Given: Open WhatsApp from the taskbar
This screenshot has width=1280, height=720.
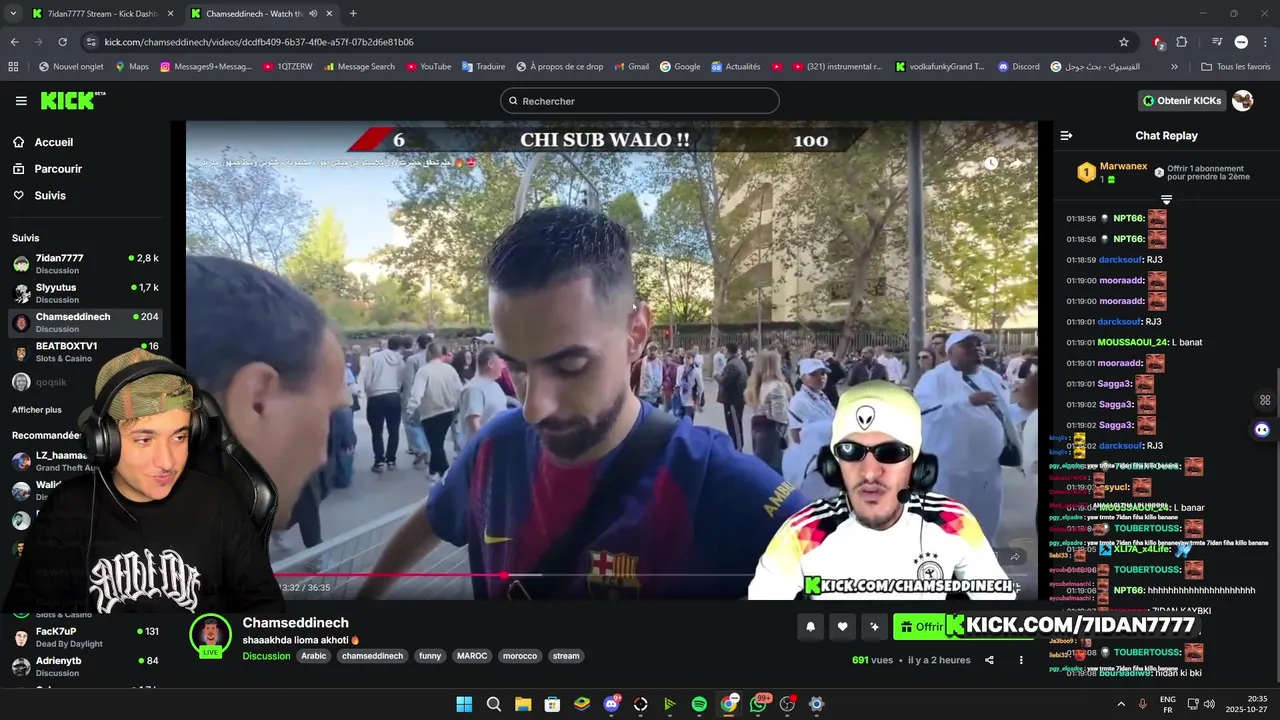Looking at the screenshot, I should 758,704.
